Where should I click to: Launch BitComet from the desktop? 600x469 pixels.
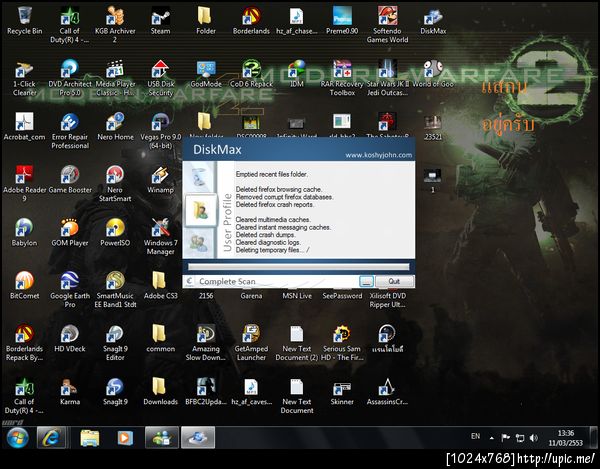tap(24, 285)
